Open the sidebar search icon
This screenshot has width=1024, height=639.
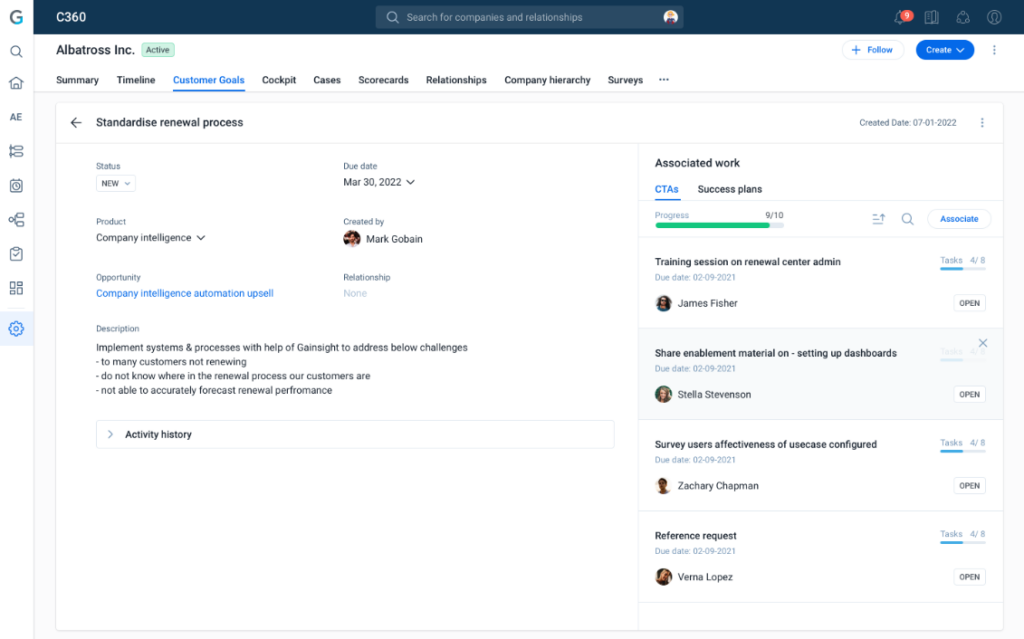click(x=16, y=52)
